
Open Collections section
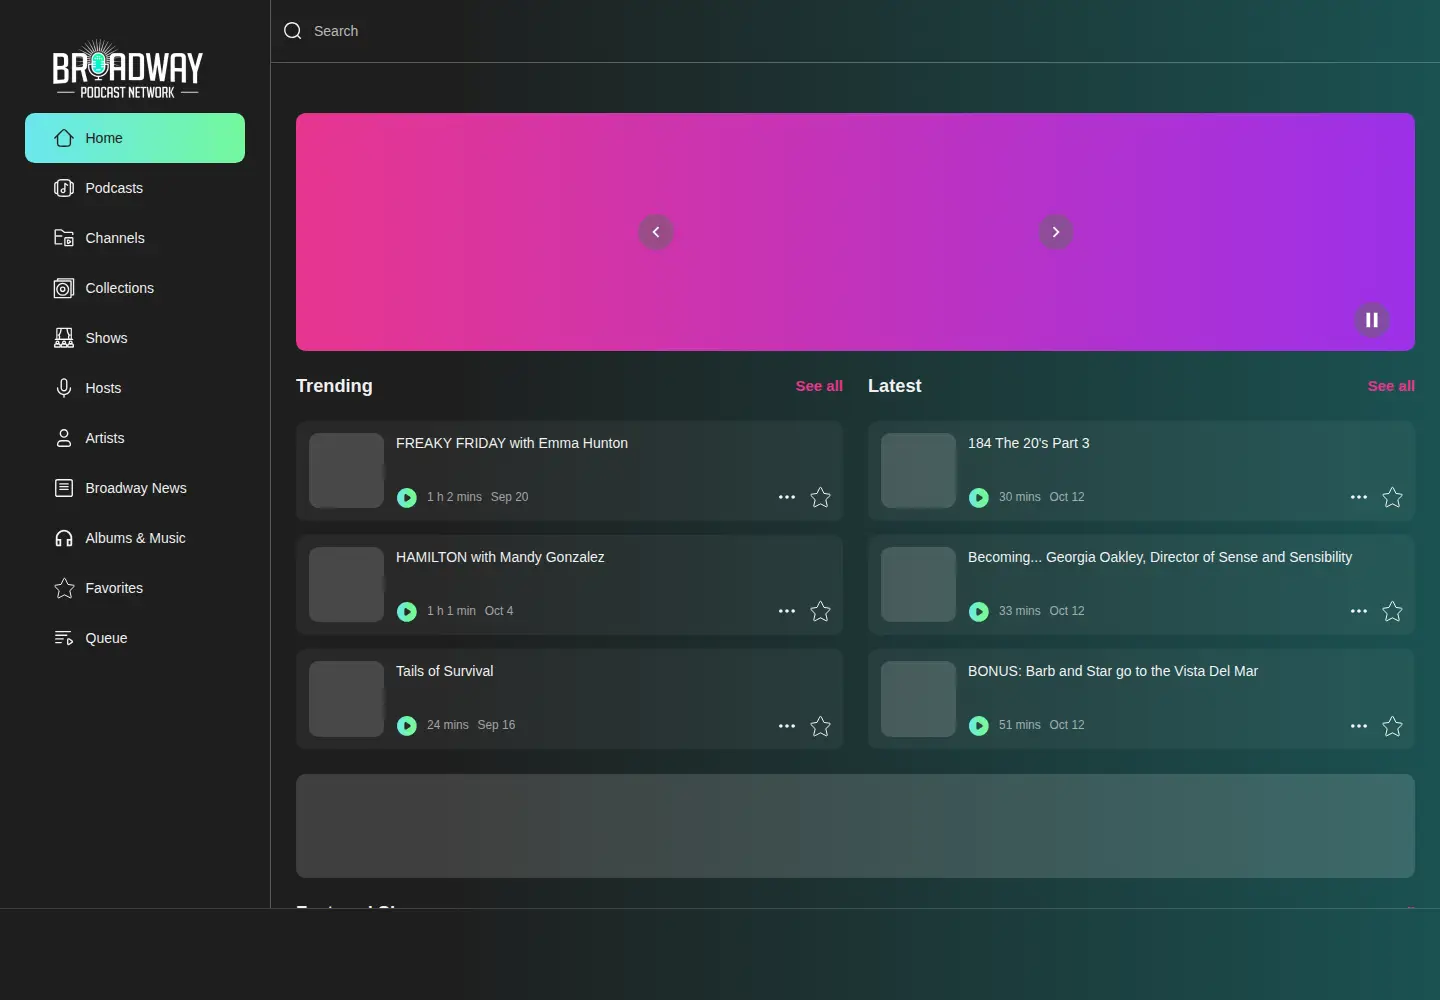coord(135,288)
